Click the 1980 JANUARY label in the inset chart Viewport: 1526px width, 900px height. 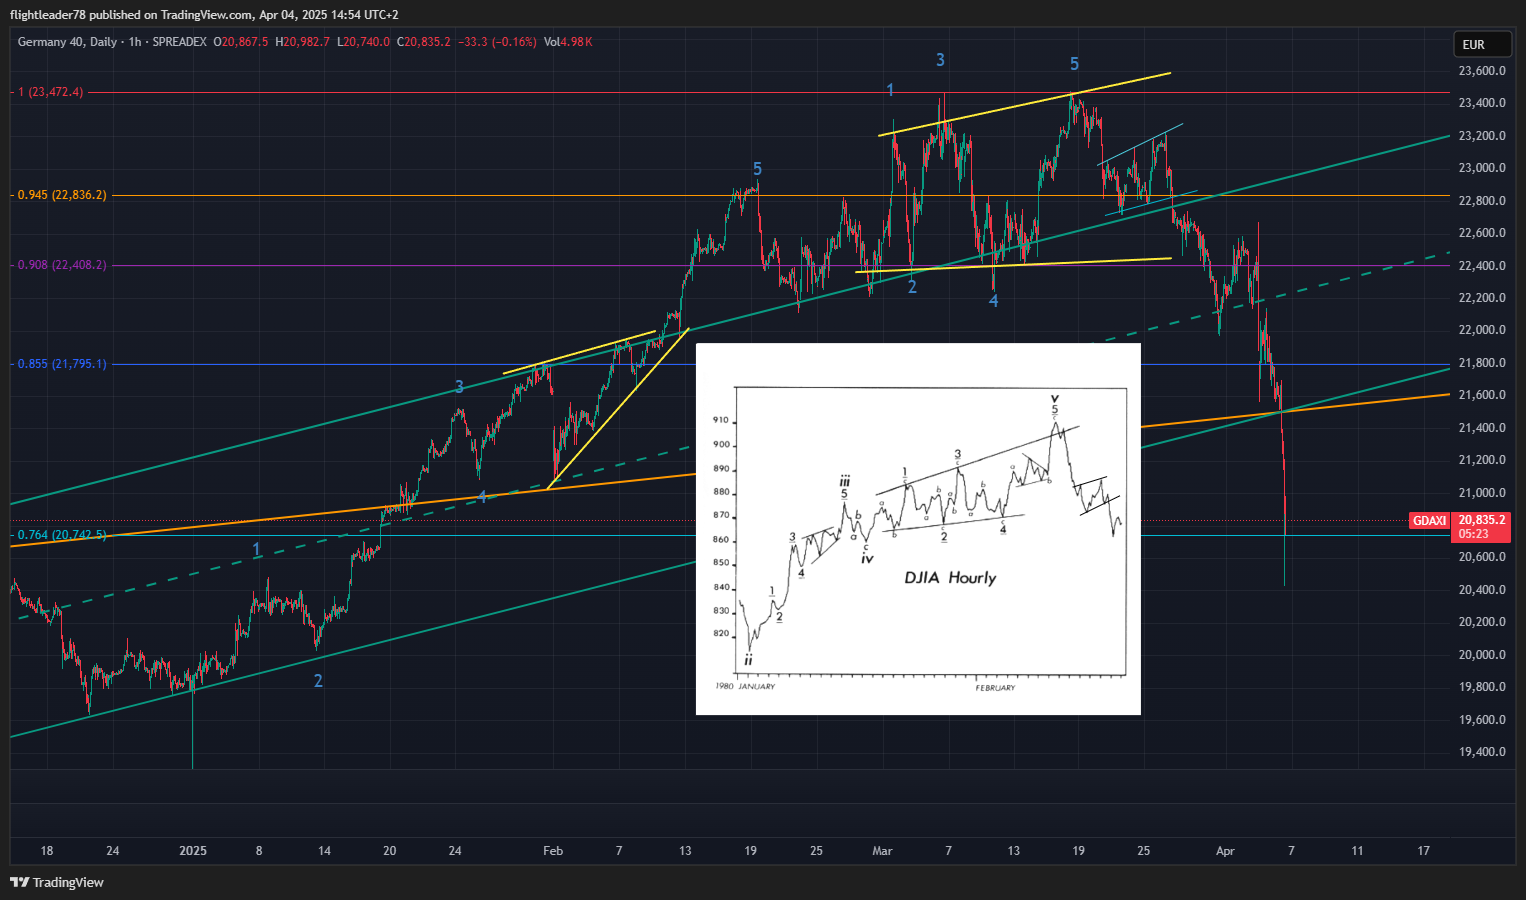pos(745,687)
